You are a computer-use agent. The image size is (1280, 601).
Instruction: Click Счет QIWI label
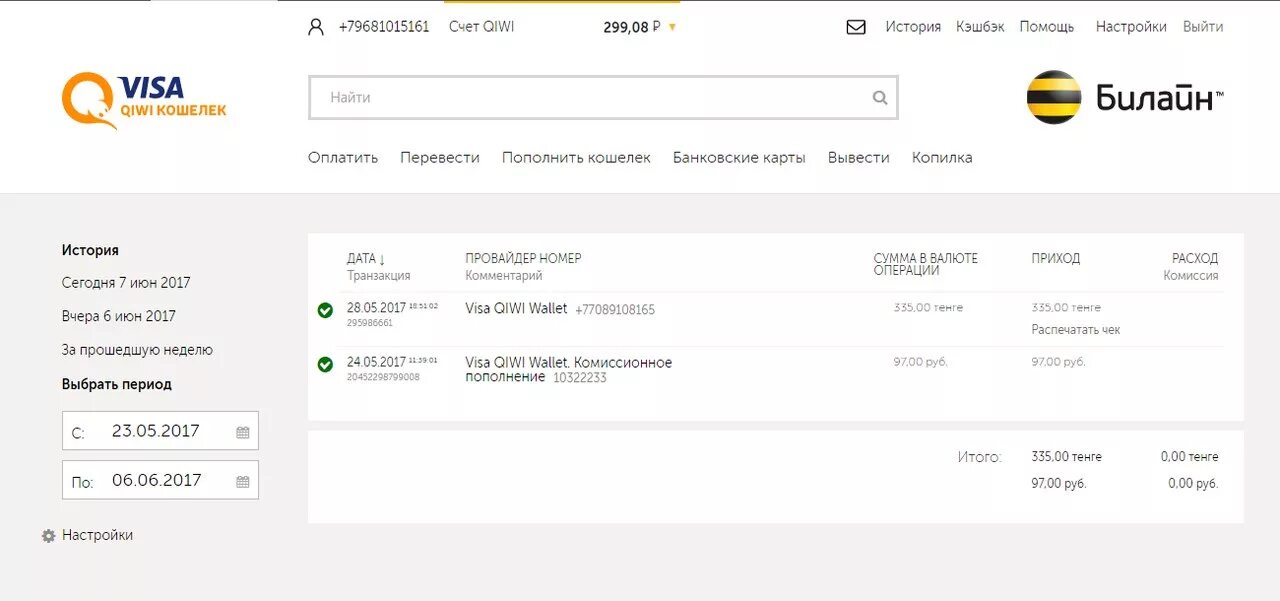(x=482, y=27)
